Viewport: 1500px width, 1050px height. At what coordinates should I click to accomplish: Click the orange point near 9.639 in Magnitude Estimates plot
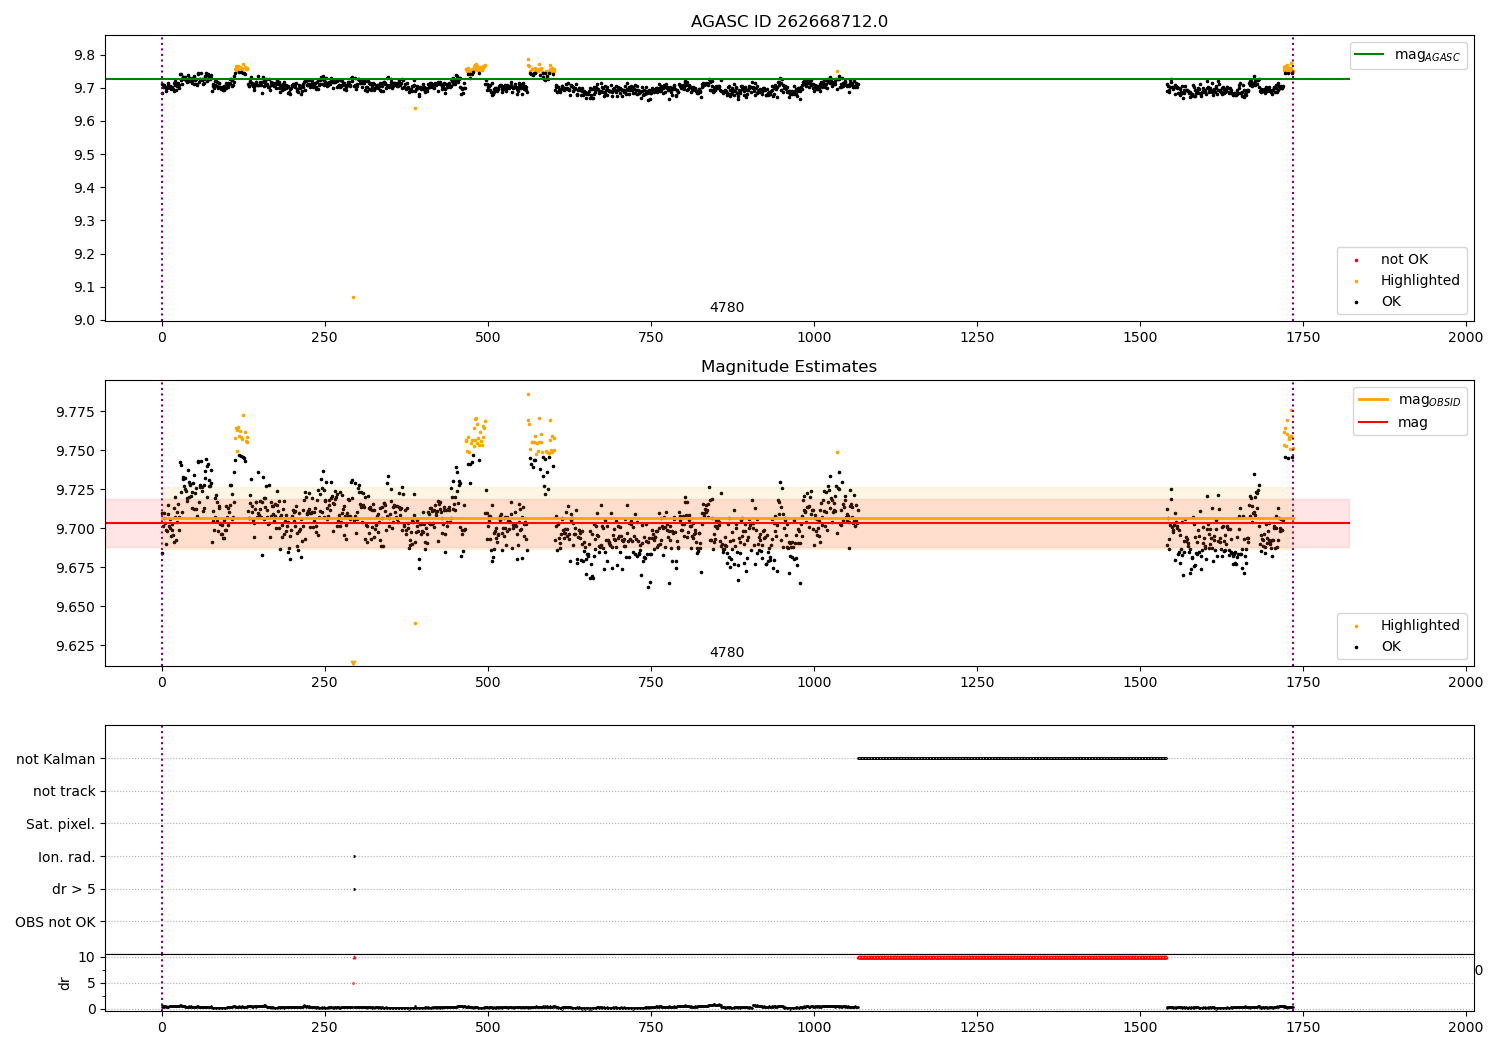[415, 623]
